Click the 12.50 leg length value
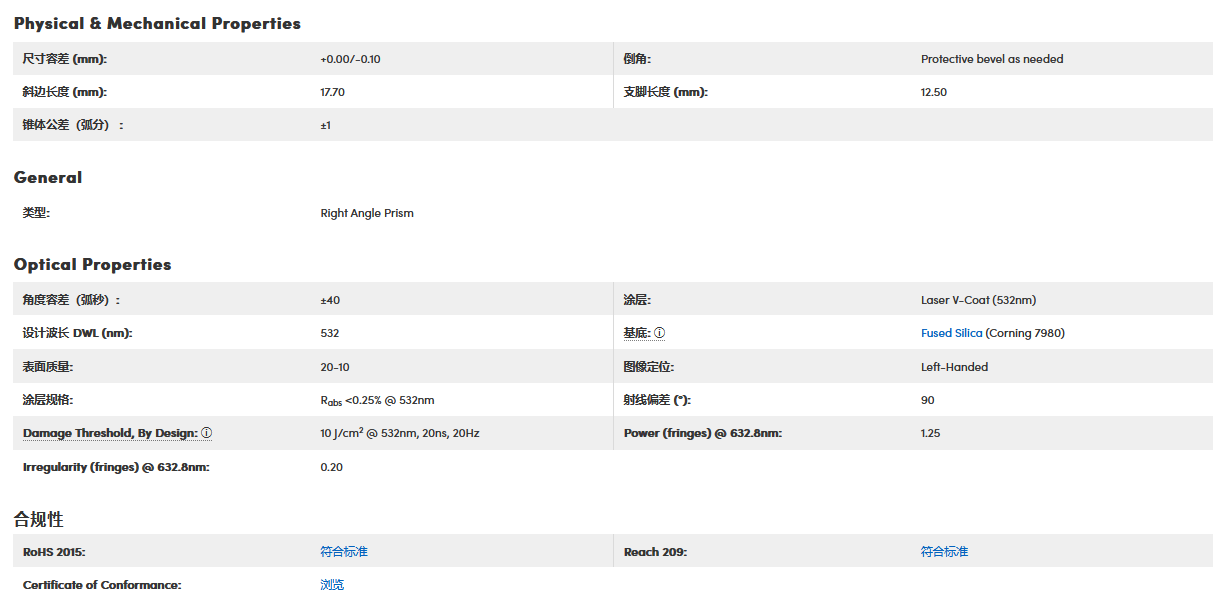Screen dimensions: 1218x609 click(x=934, y=92)
